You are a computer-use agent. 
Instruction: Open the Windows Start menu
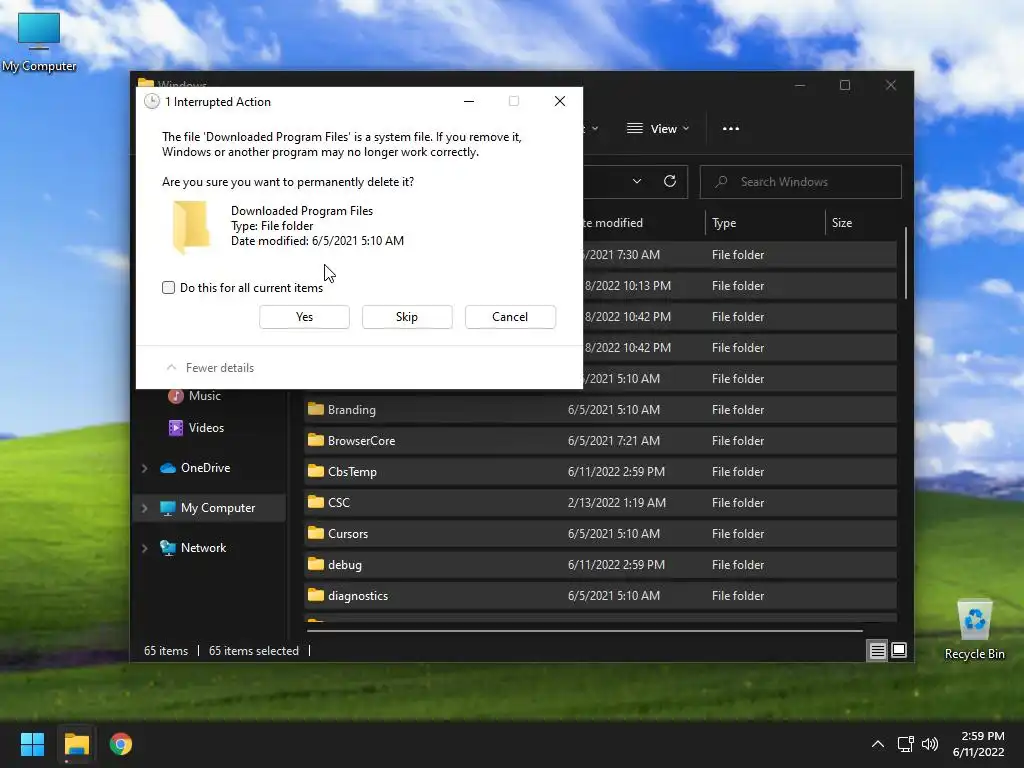(x=32, y=744)
